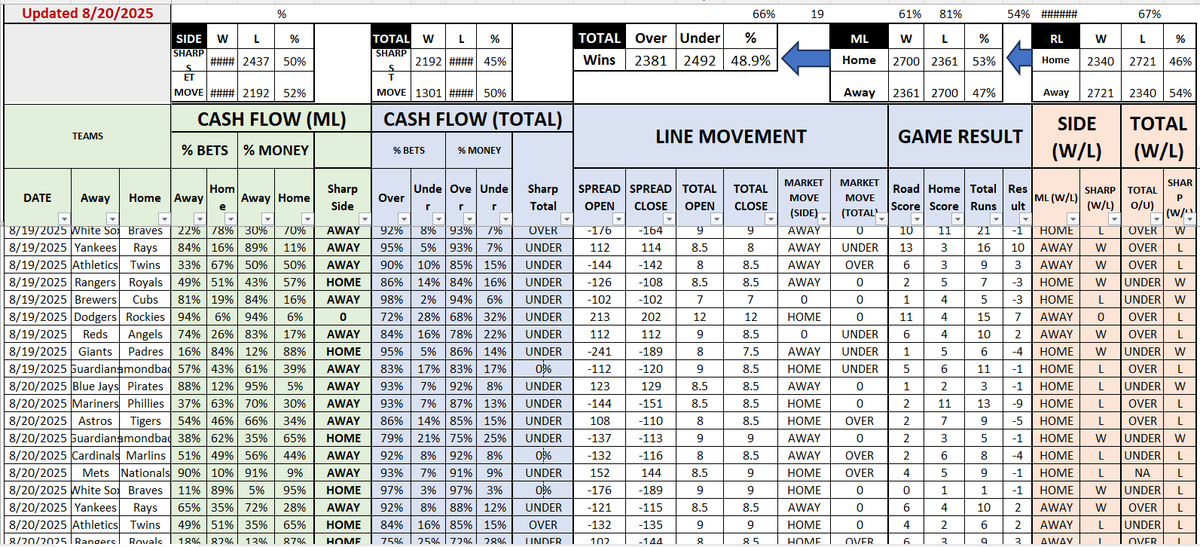Image resolution: width=1200 pixels, height=547 pixels.
Task: Click the 'Marlins' home team cell
Action: 147,456
